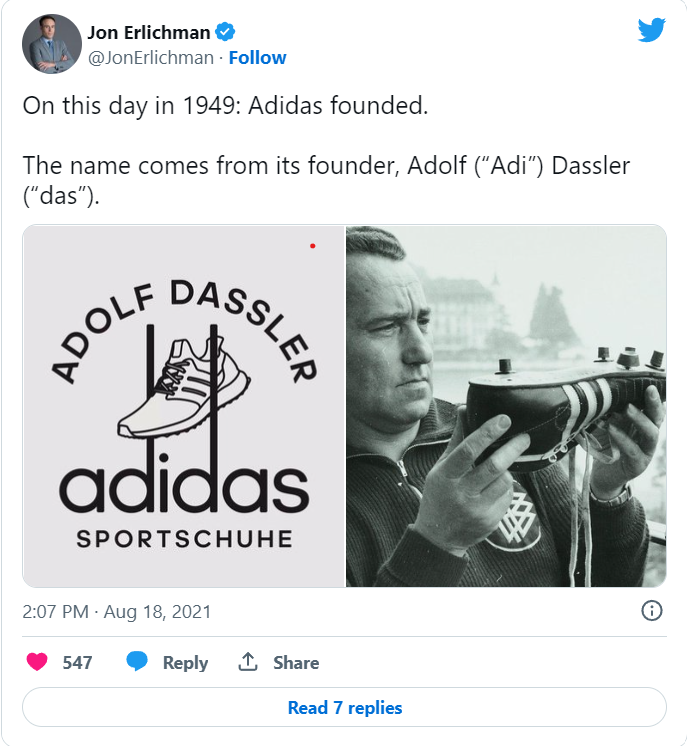Viewport: 687px width, 746px height.
Task: Like the tweet with the heart icon
Action: [x=37, y=662]
